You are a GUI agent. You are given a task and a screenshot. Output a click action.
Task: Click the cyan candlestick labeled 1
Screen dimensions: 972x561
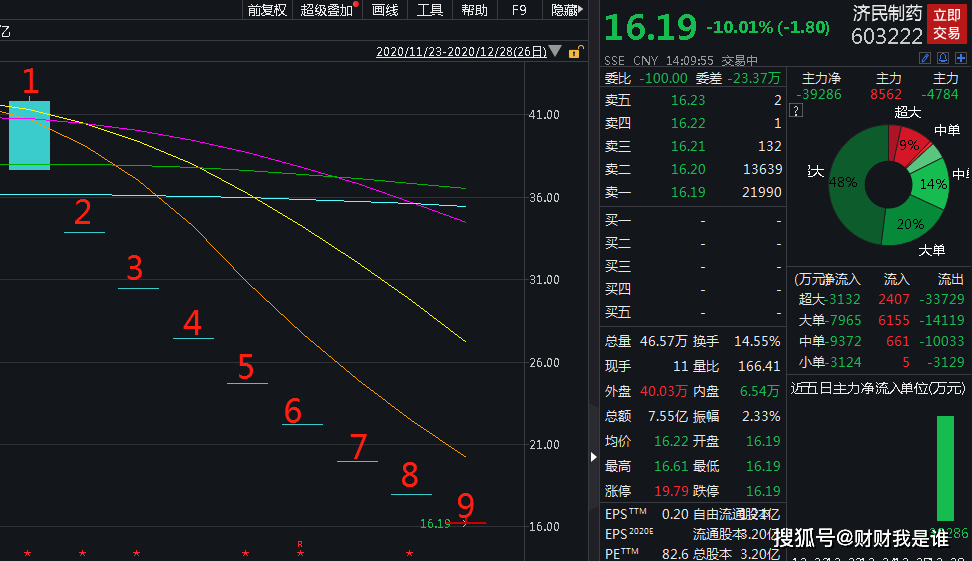(x=29, y=135)
